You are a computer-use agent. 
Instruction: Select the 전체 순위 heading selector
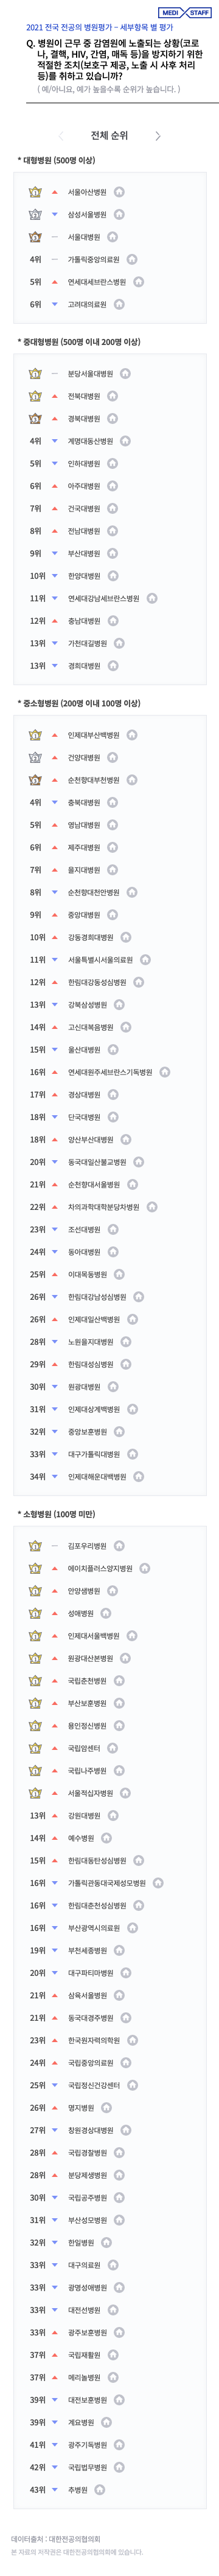(x=109, y=136)
